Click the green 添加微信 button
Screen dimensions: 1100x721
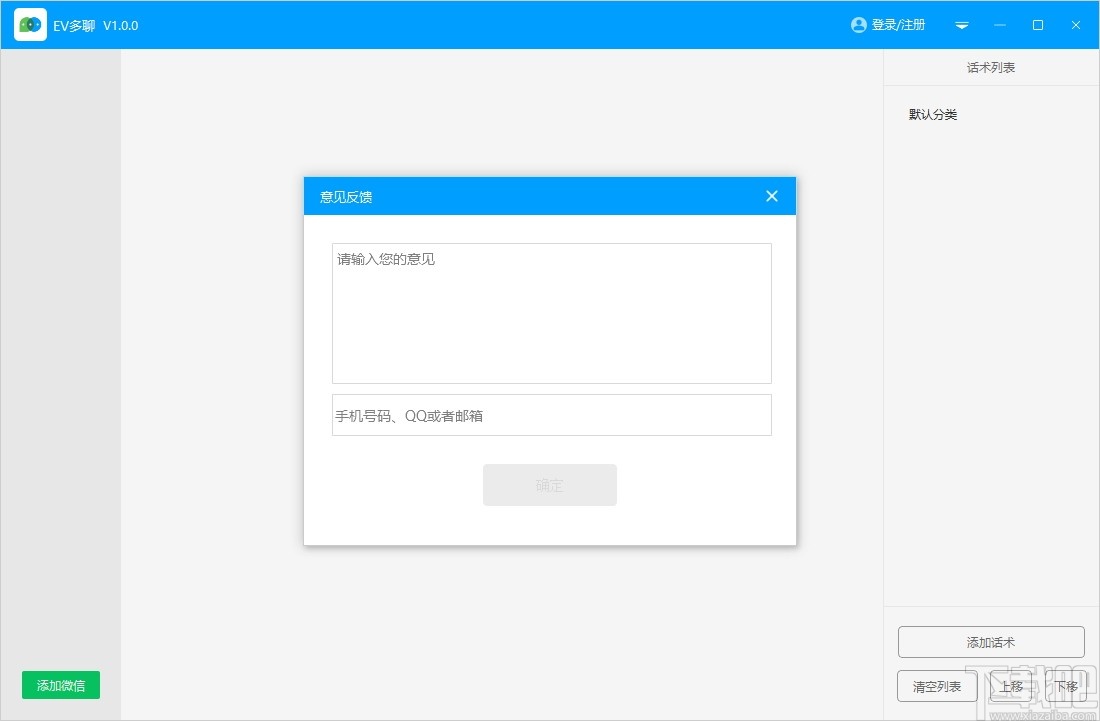click(61, 685)
